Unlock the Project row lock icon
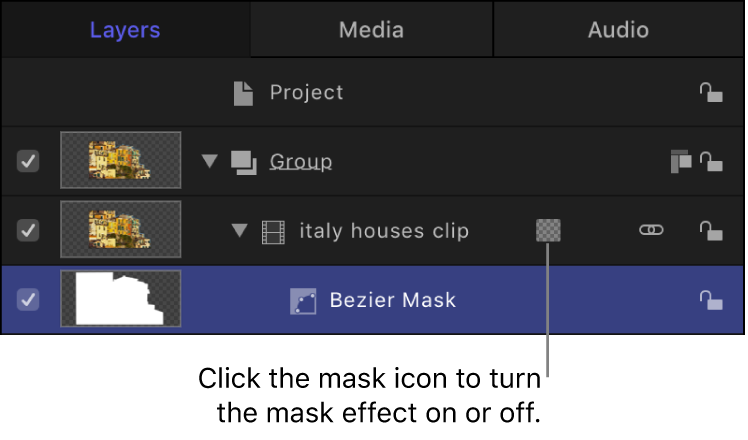 710,93
